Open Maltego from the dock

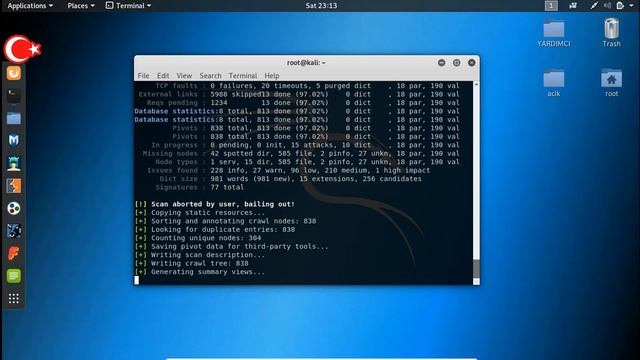[x=13, y=208]
